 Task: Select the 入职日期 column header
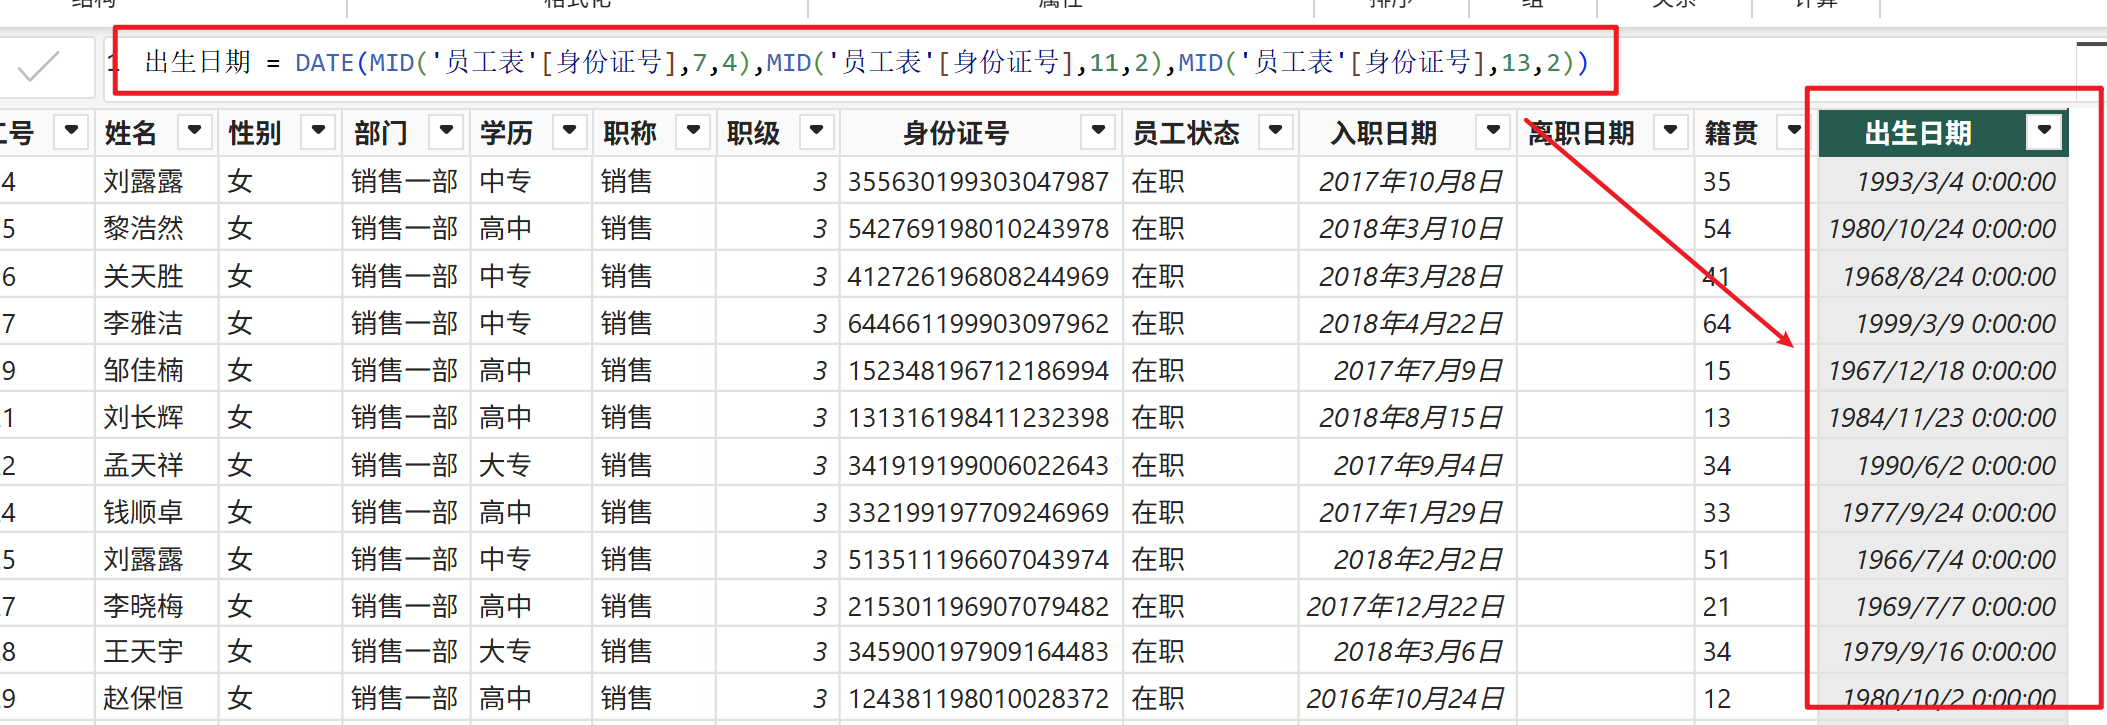1383,133
